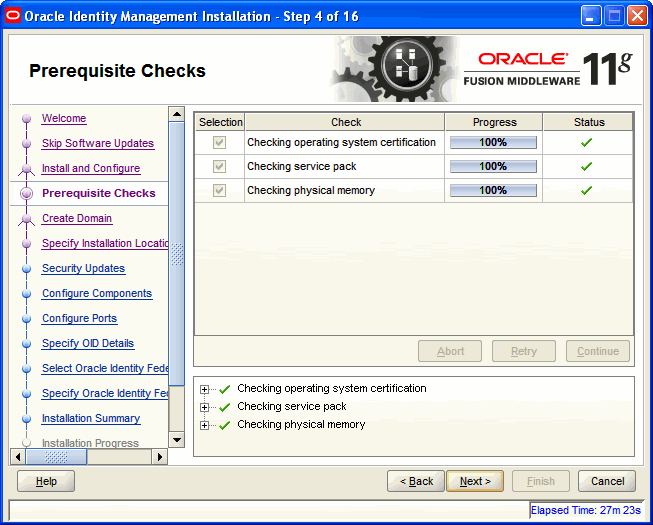Click the Oracle logo icon in title bar
653x525 pixels.
pyautogui.click(x=13, y=16)
